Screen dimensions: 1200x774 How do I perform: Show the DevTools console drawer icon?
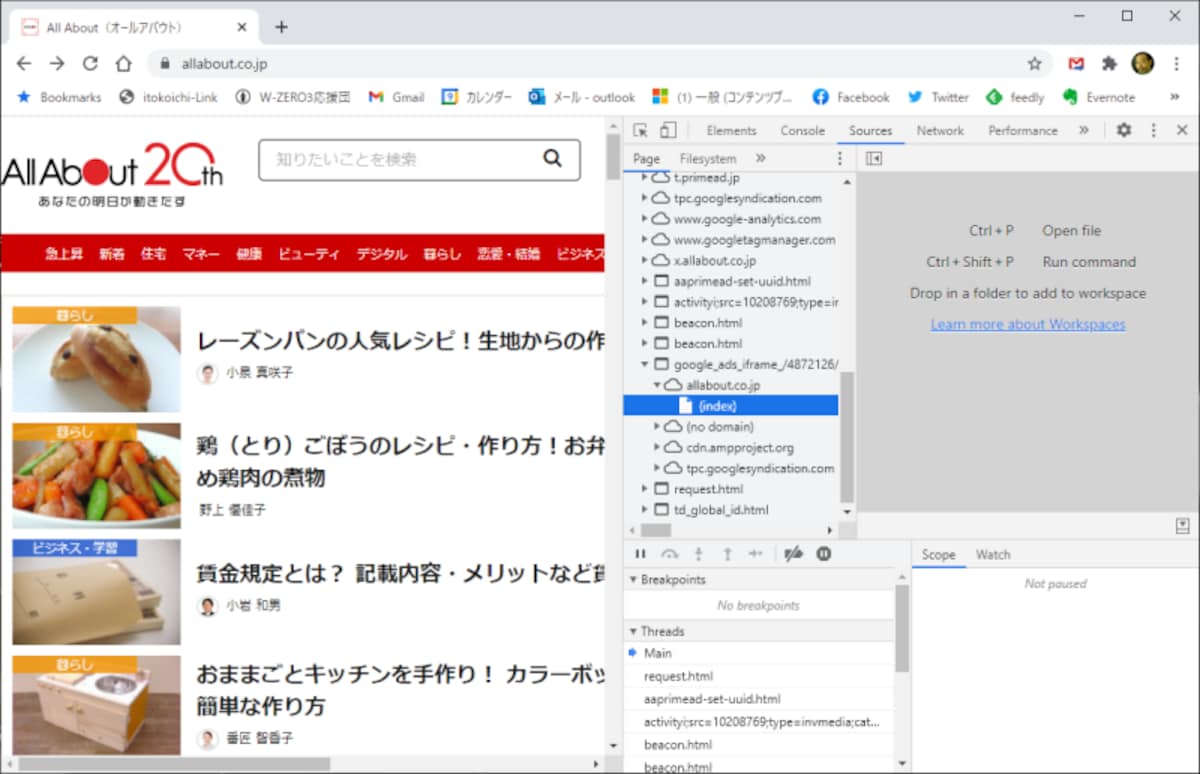(1183, 526)
